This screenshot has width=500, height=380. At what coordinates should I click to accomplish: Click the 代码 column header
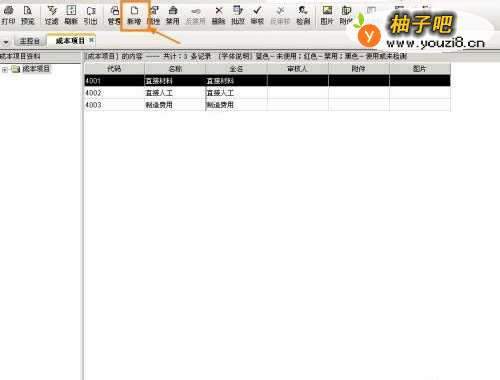[114, 69]
